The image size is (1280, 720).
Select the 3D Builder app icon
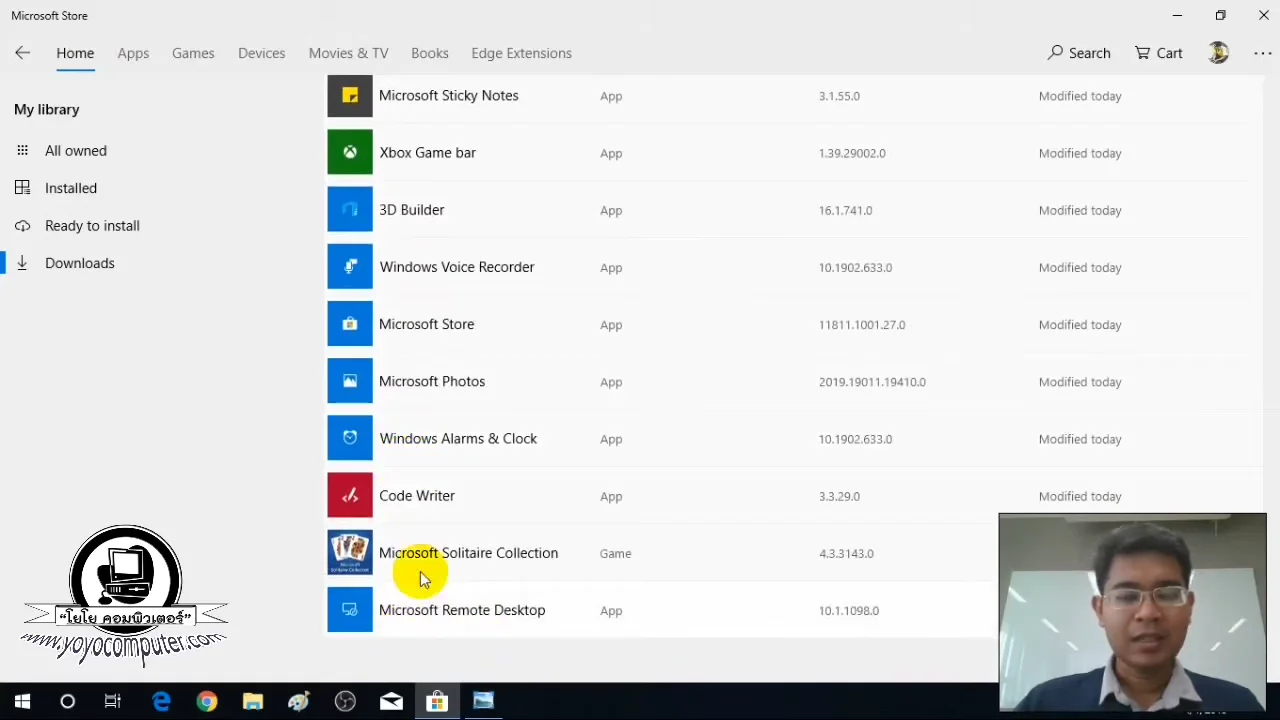tap(349, 209)
